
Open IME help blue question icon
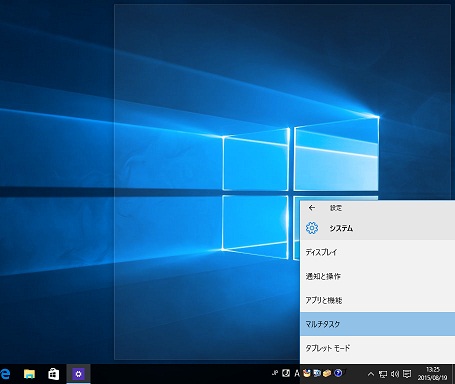pyautogui.click(x=338, y=373)
